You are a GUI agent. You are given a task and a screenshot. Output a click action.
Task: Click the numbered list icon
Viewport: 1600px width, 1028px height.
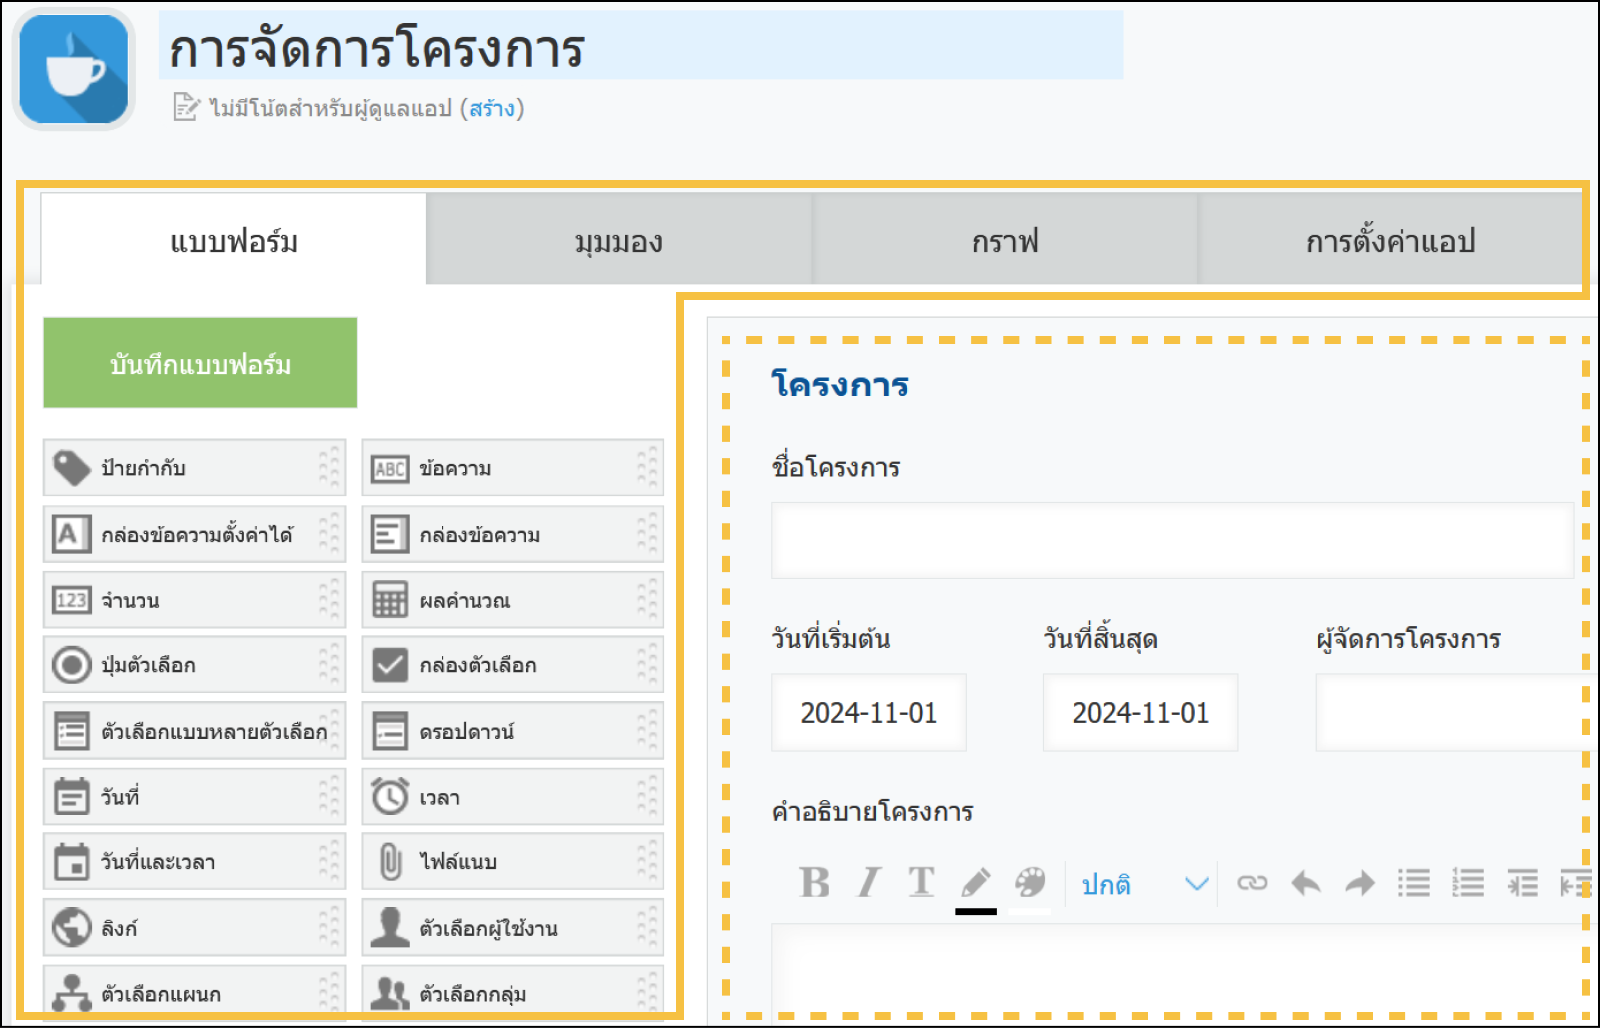pos(1467,883)
